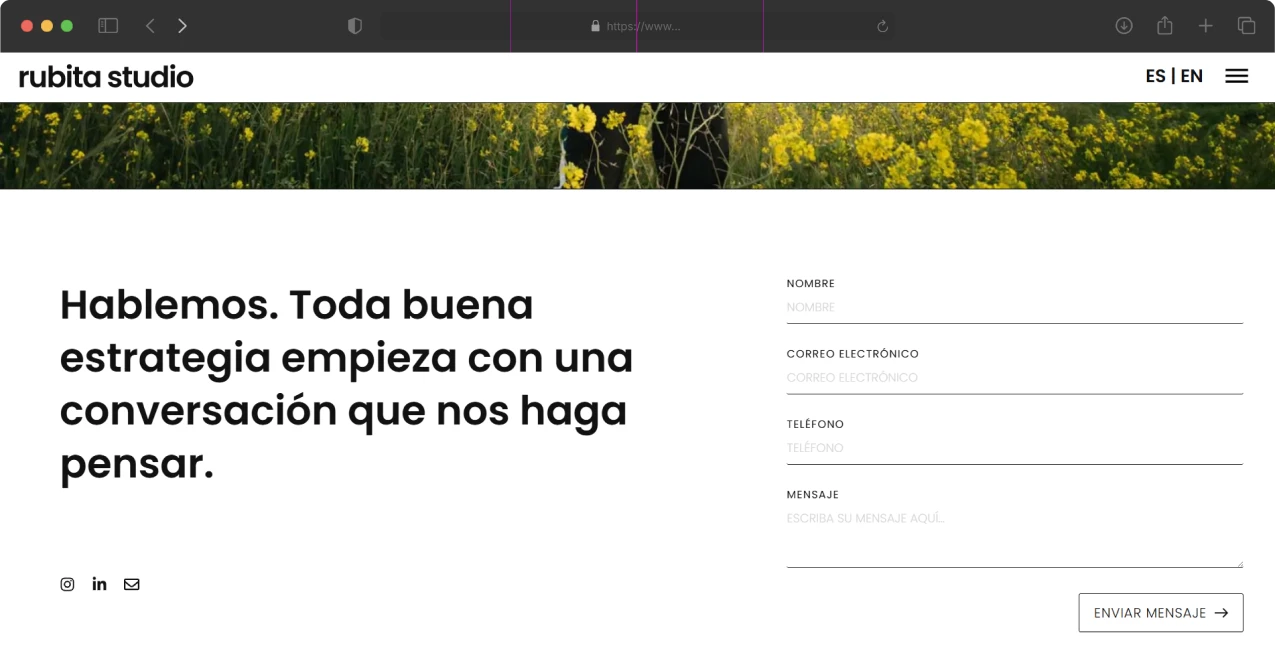Click the rubita studio logo
This screenshot has width=1275, height=656.
point(104,75)
